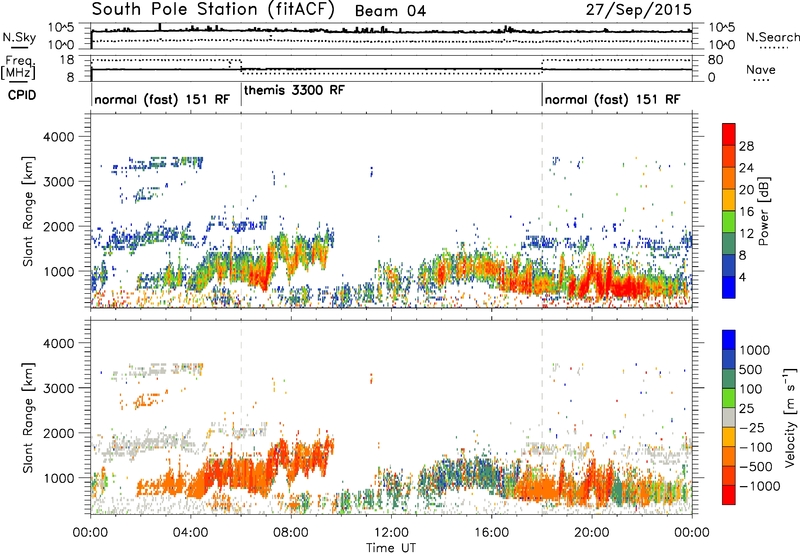This screenshot has height=554, width=800.
Task: Click the '4000' tick of the velocity panel
Action: [58, 343]
